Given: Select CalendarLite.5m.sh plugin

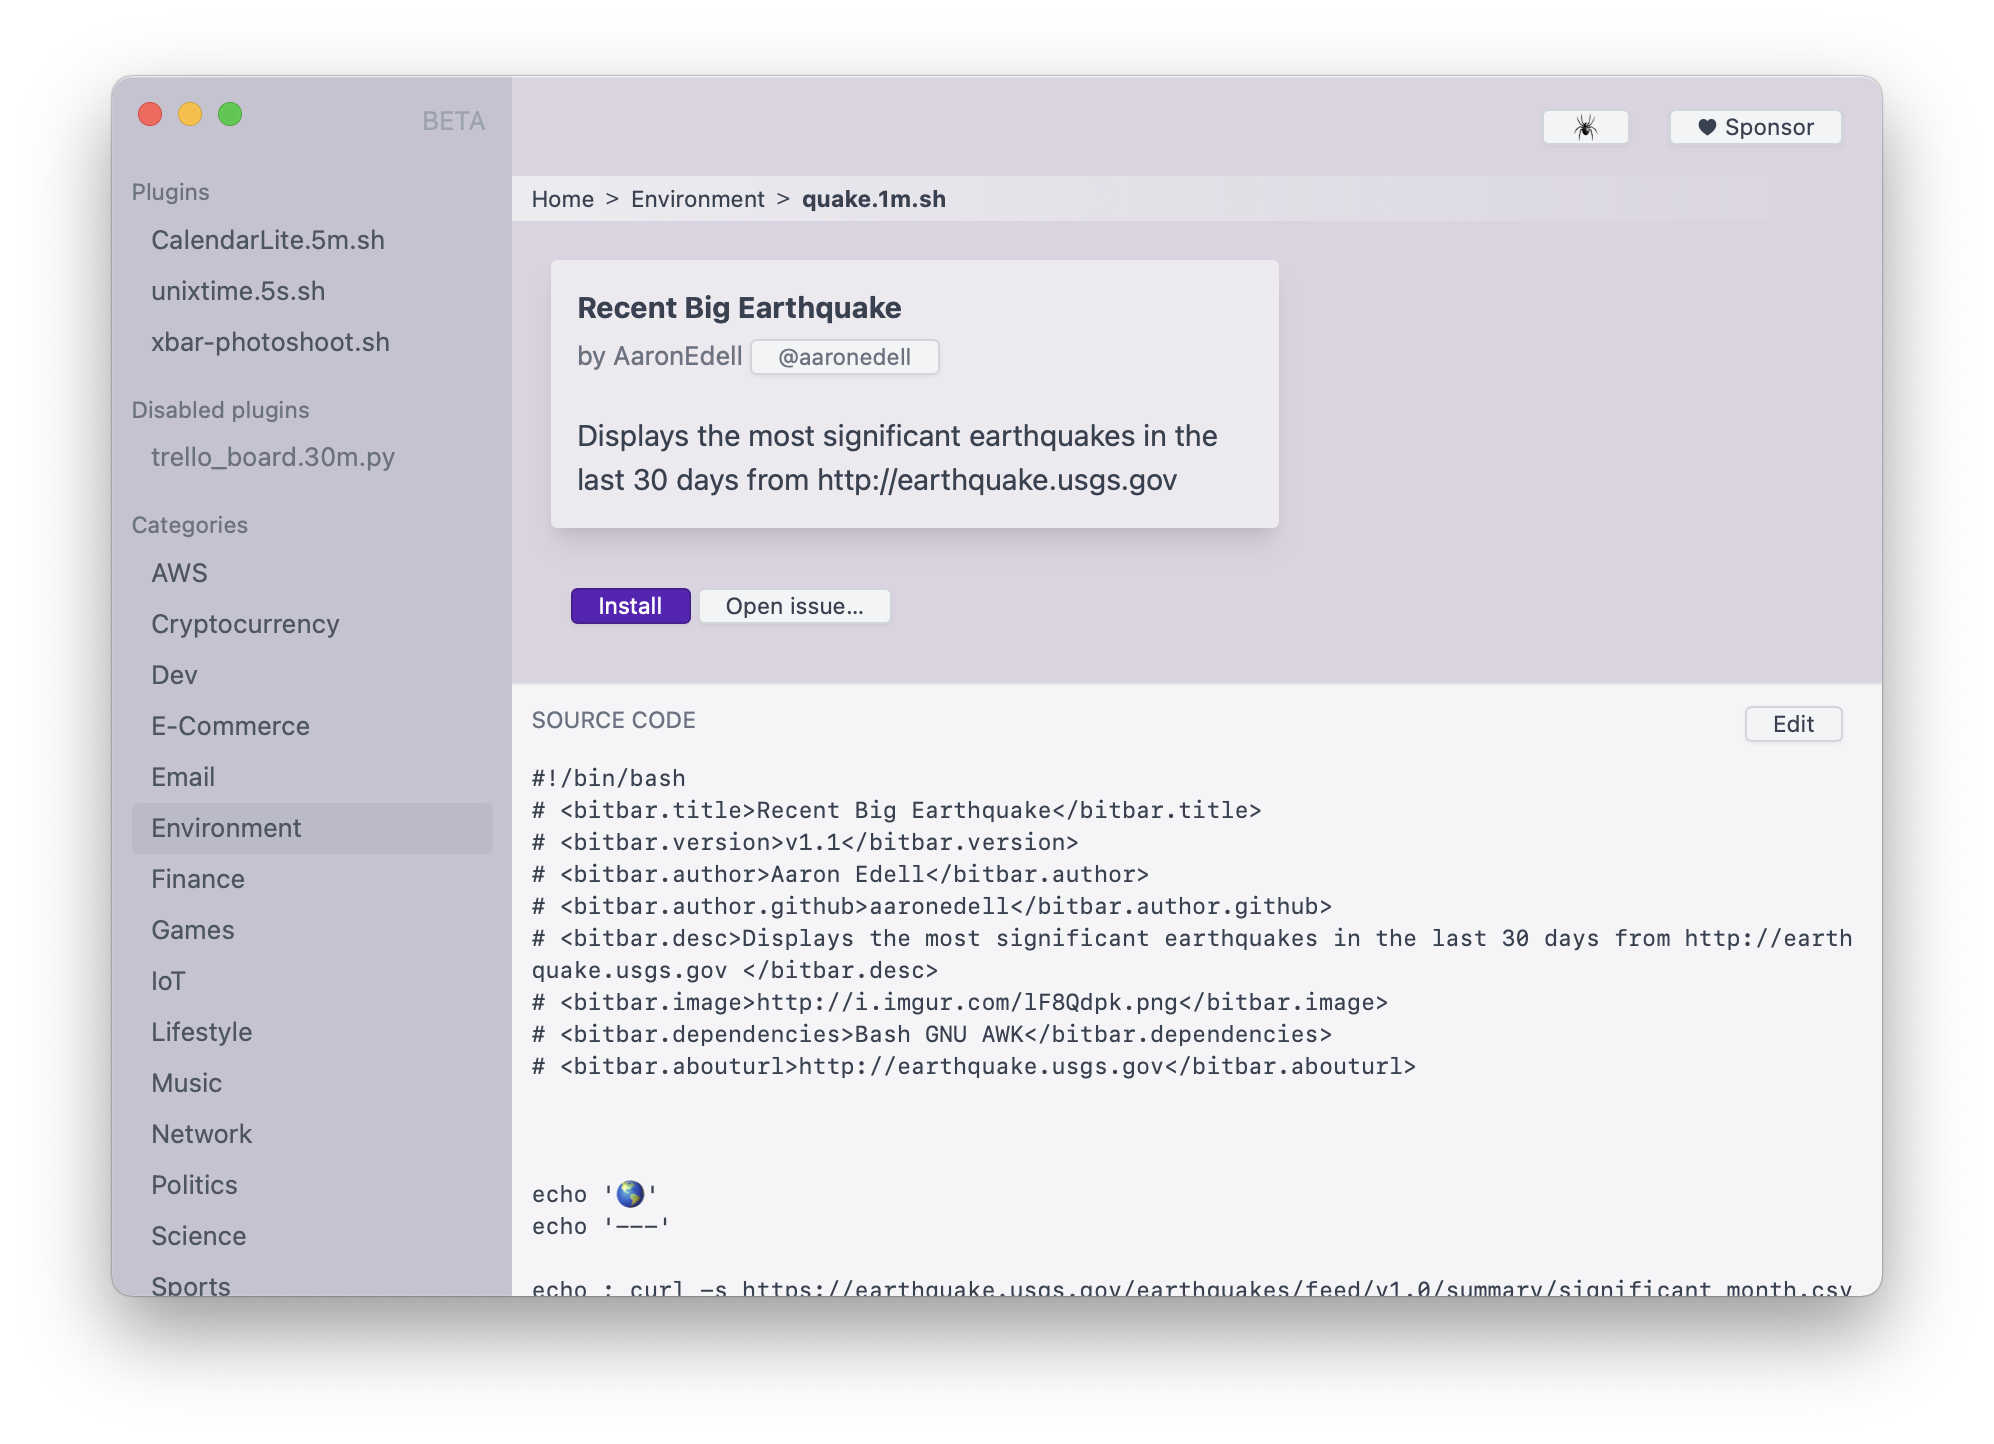Looking at the screenshot, I should point(269,240).
